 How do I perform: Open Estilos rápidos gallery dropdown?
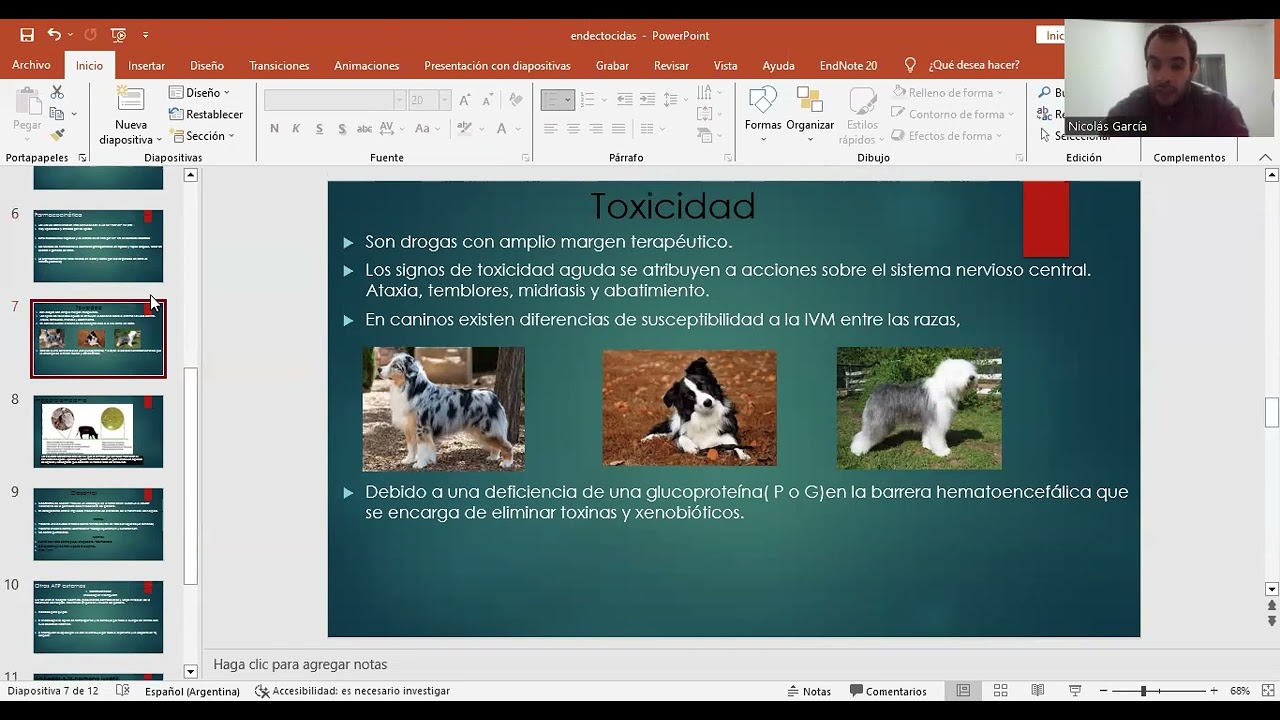pos(862,115)
